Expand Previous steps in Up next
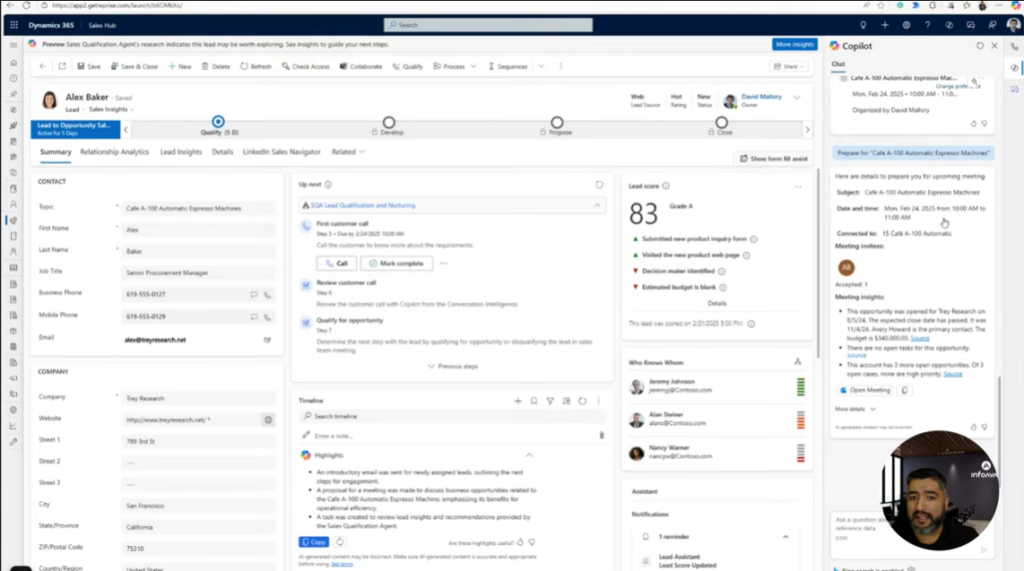 point(452,366)
